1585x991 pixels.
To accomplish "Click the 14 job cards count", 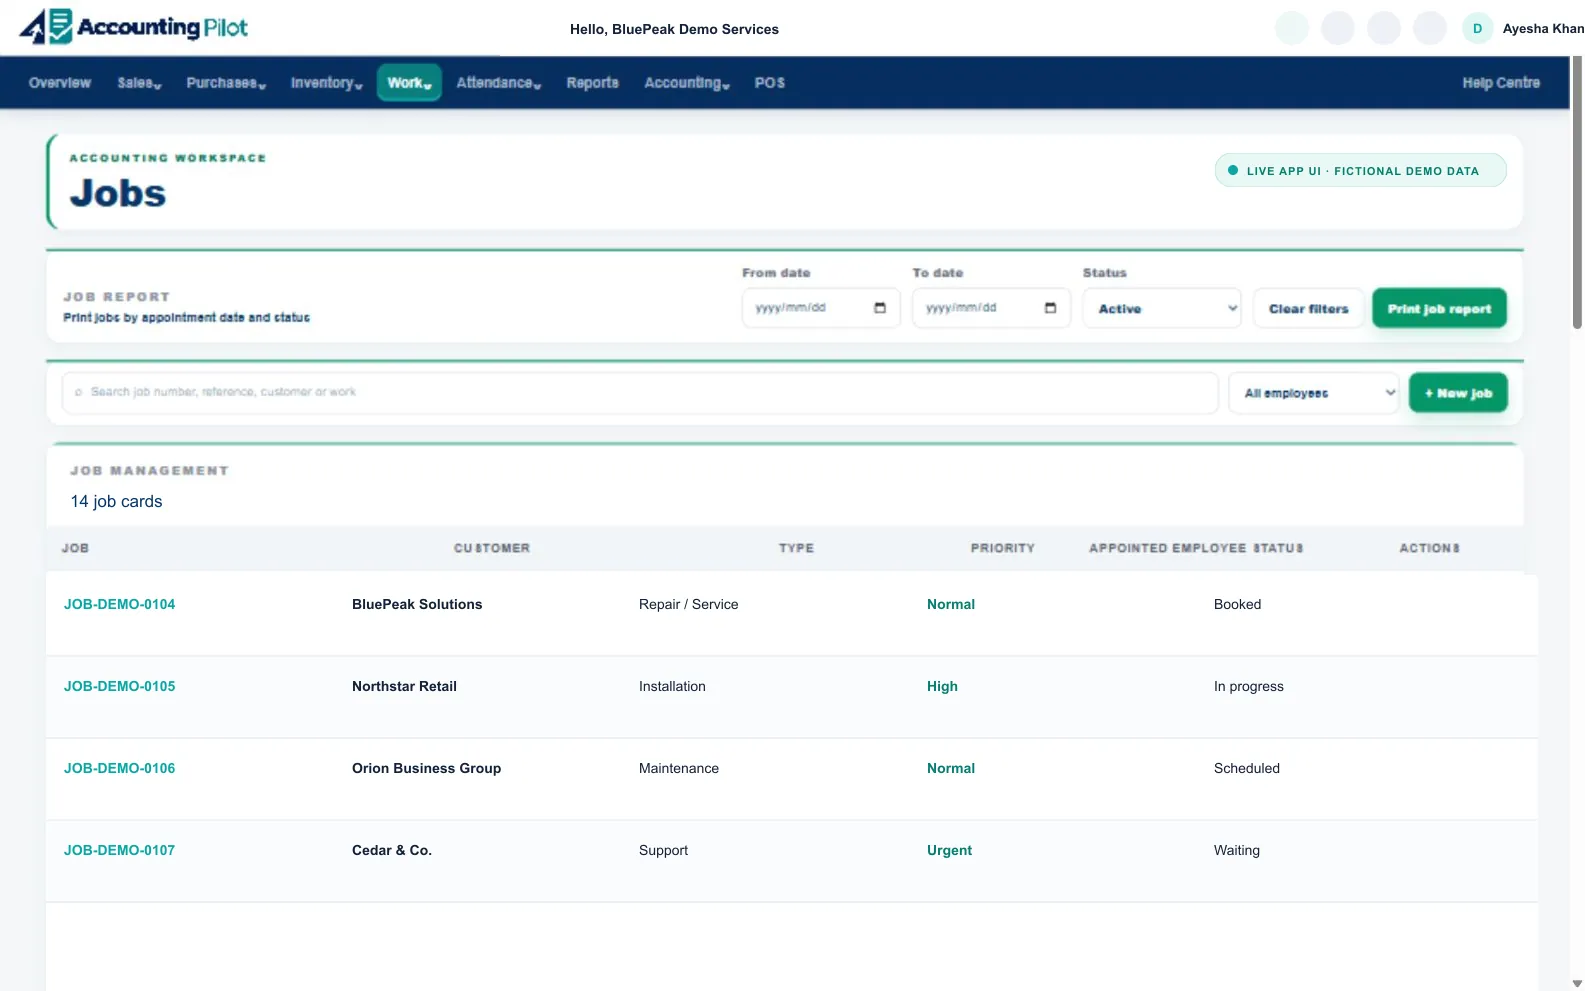I will (116, 501).
